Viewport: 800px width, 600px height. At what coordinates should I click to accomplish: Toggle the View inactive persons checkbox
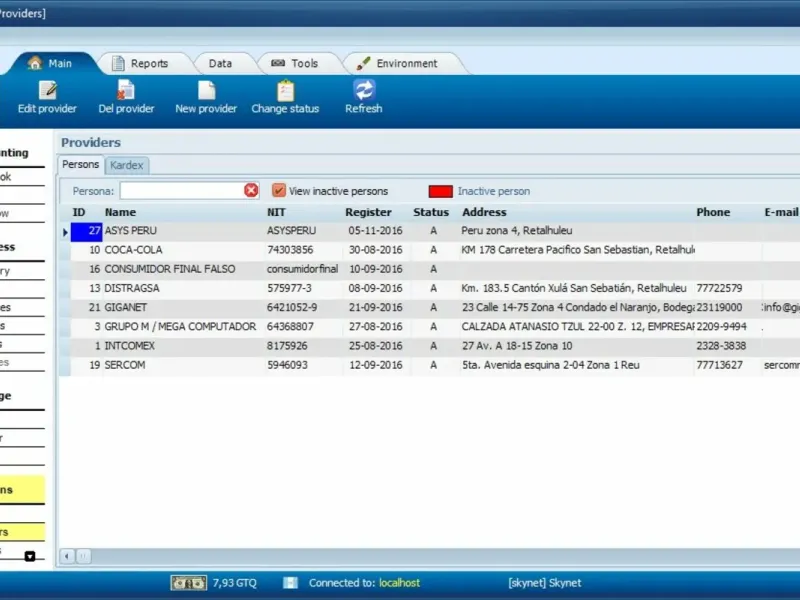[279, 190]
